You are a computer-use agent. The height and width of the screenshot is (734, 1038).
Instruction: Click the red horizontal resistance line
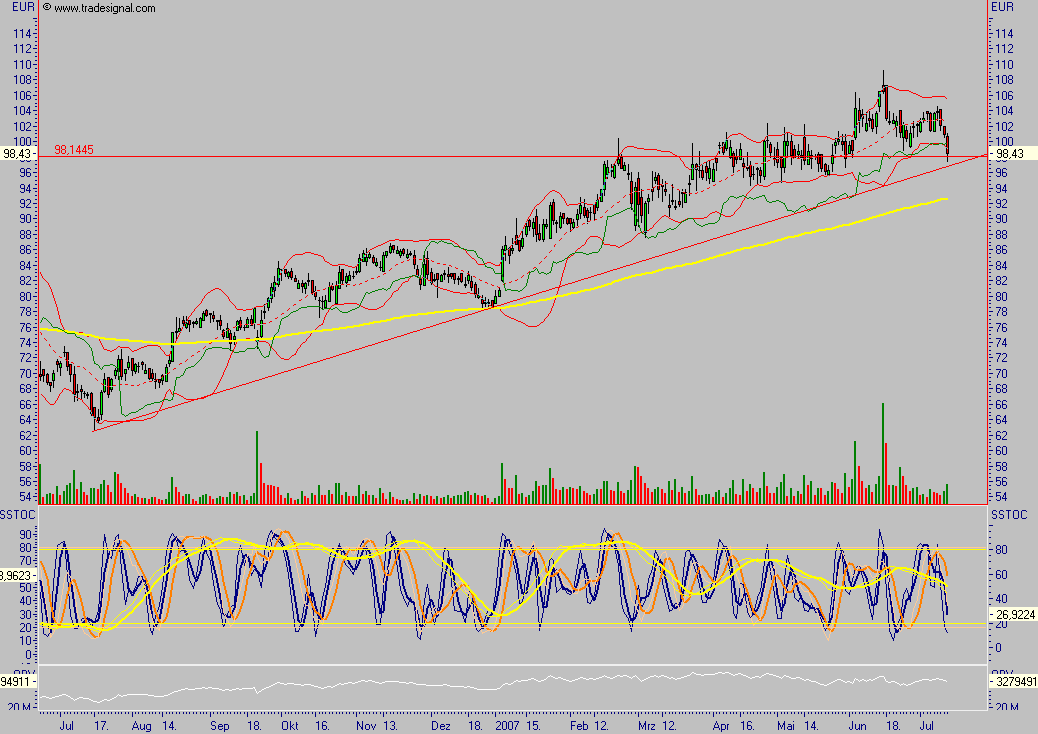300,156
